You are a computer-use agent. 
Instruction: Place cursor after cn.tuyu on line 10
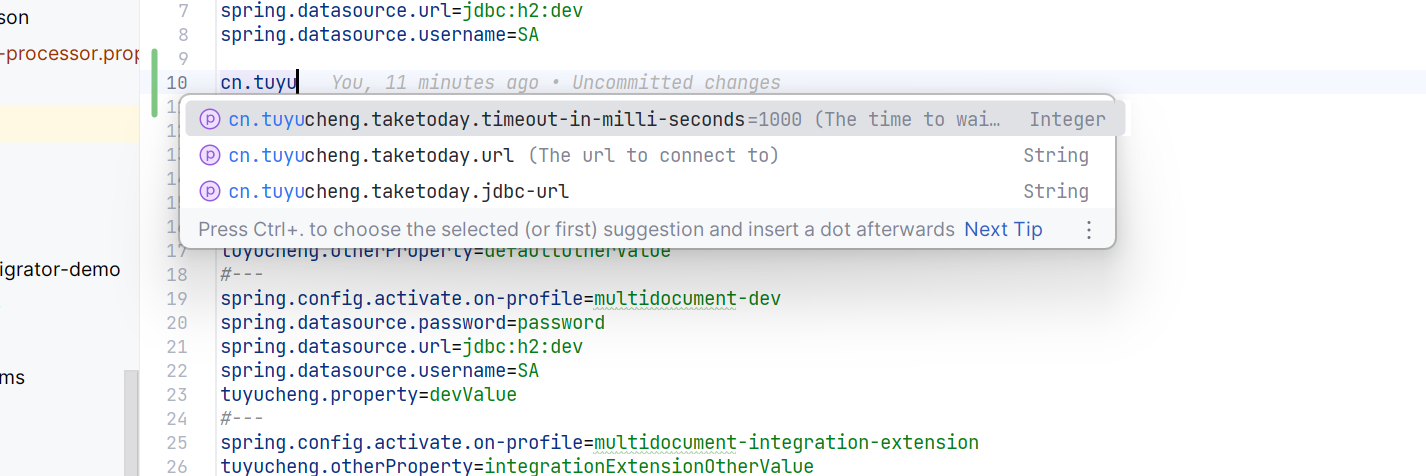pyautogui.click(x=298, y=83)
